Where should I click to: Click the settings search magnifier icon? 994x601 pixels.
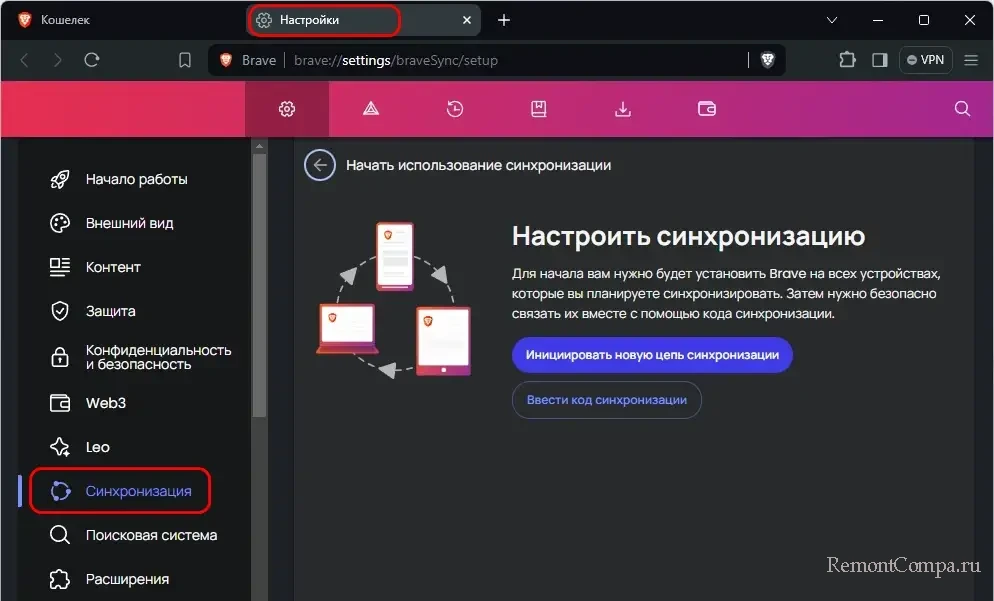962,109
